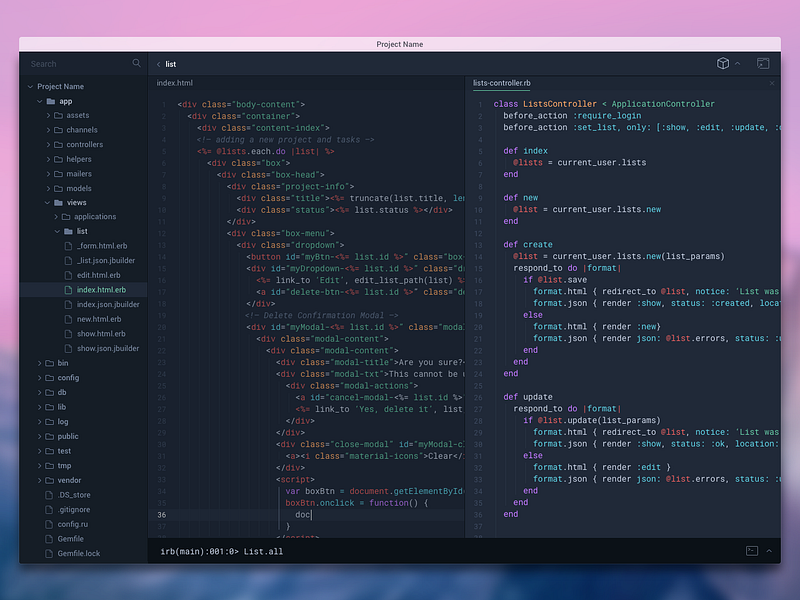
Task: Click the terminal icon in bottom bar
Action: (x=752, y=551)
